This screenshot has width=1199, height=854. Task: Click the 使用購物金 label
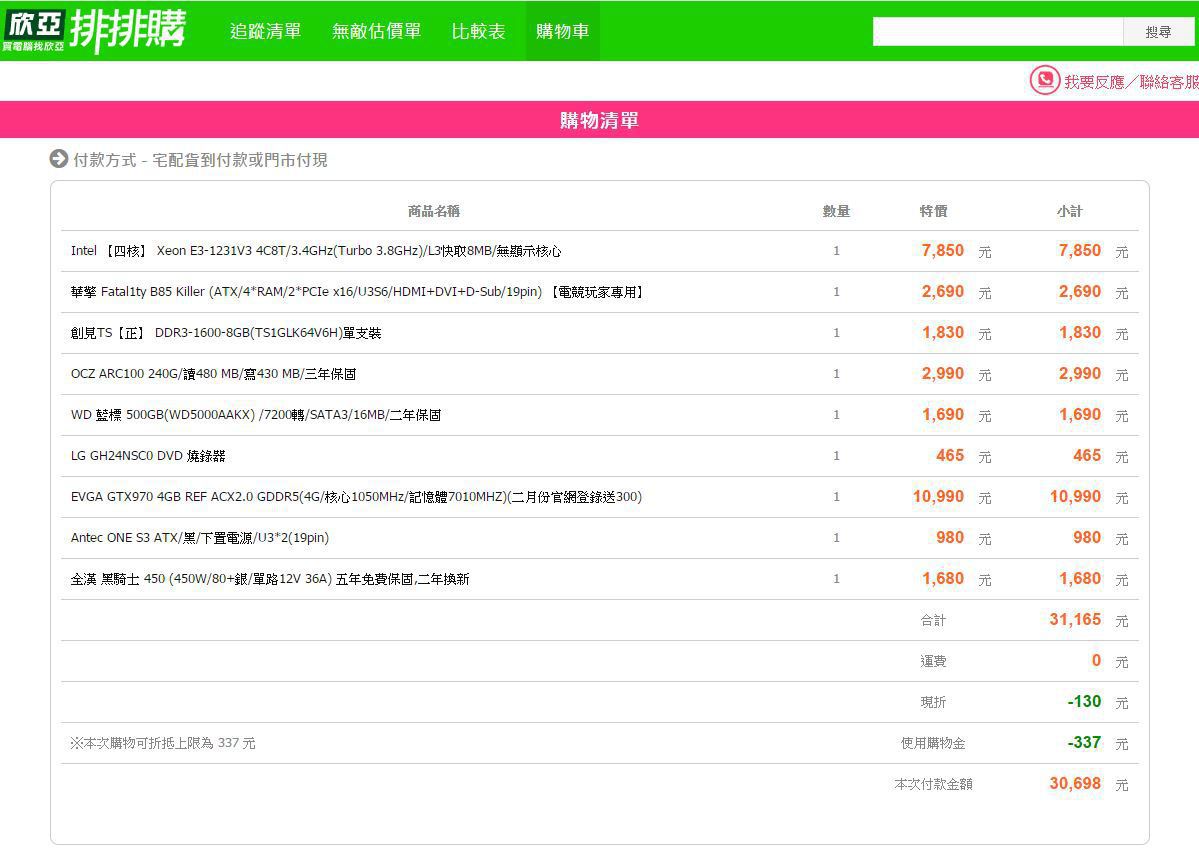pyautogui.click(x=933, y=743)
